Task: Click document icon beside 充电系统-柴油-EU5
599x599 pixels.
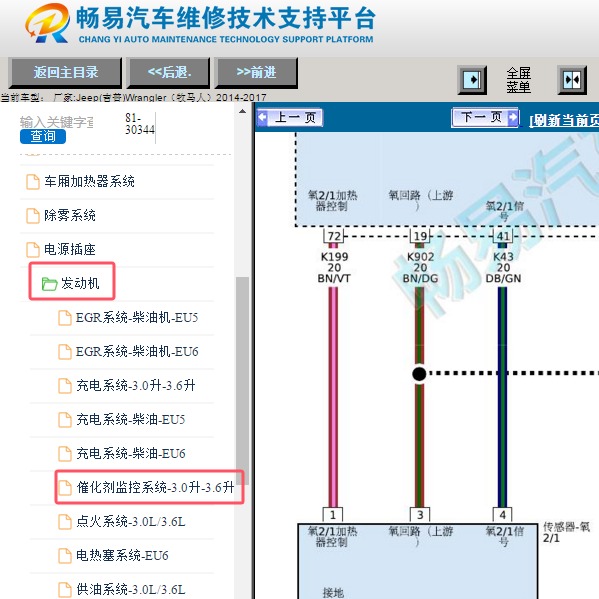Action: click(x=65, y=420)
